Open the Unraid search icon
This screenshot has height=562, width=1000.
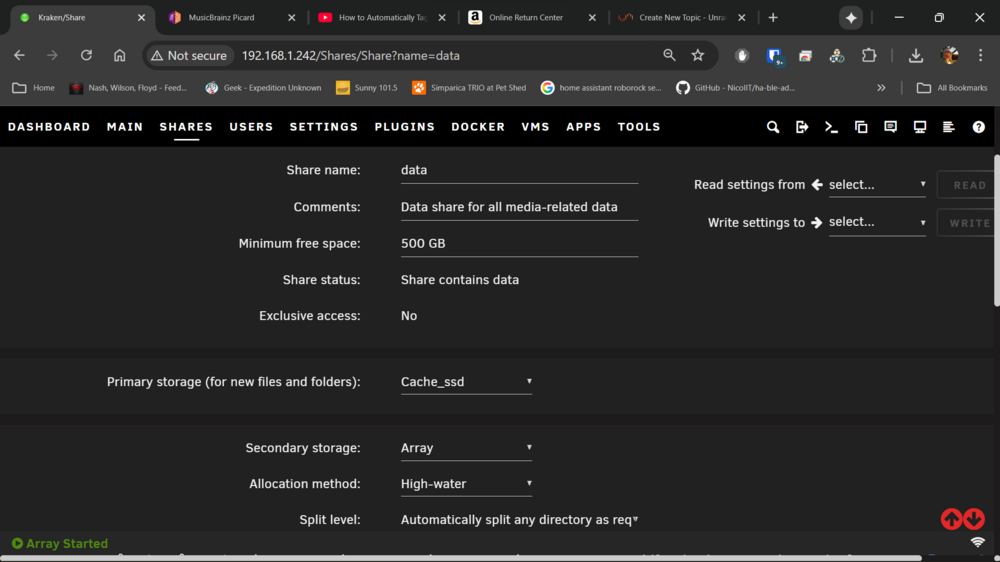tap(772, 127)
